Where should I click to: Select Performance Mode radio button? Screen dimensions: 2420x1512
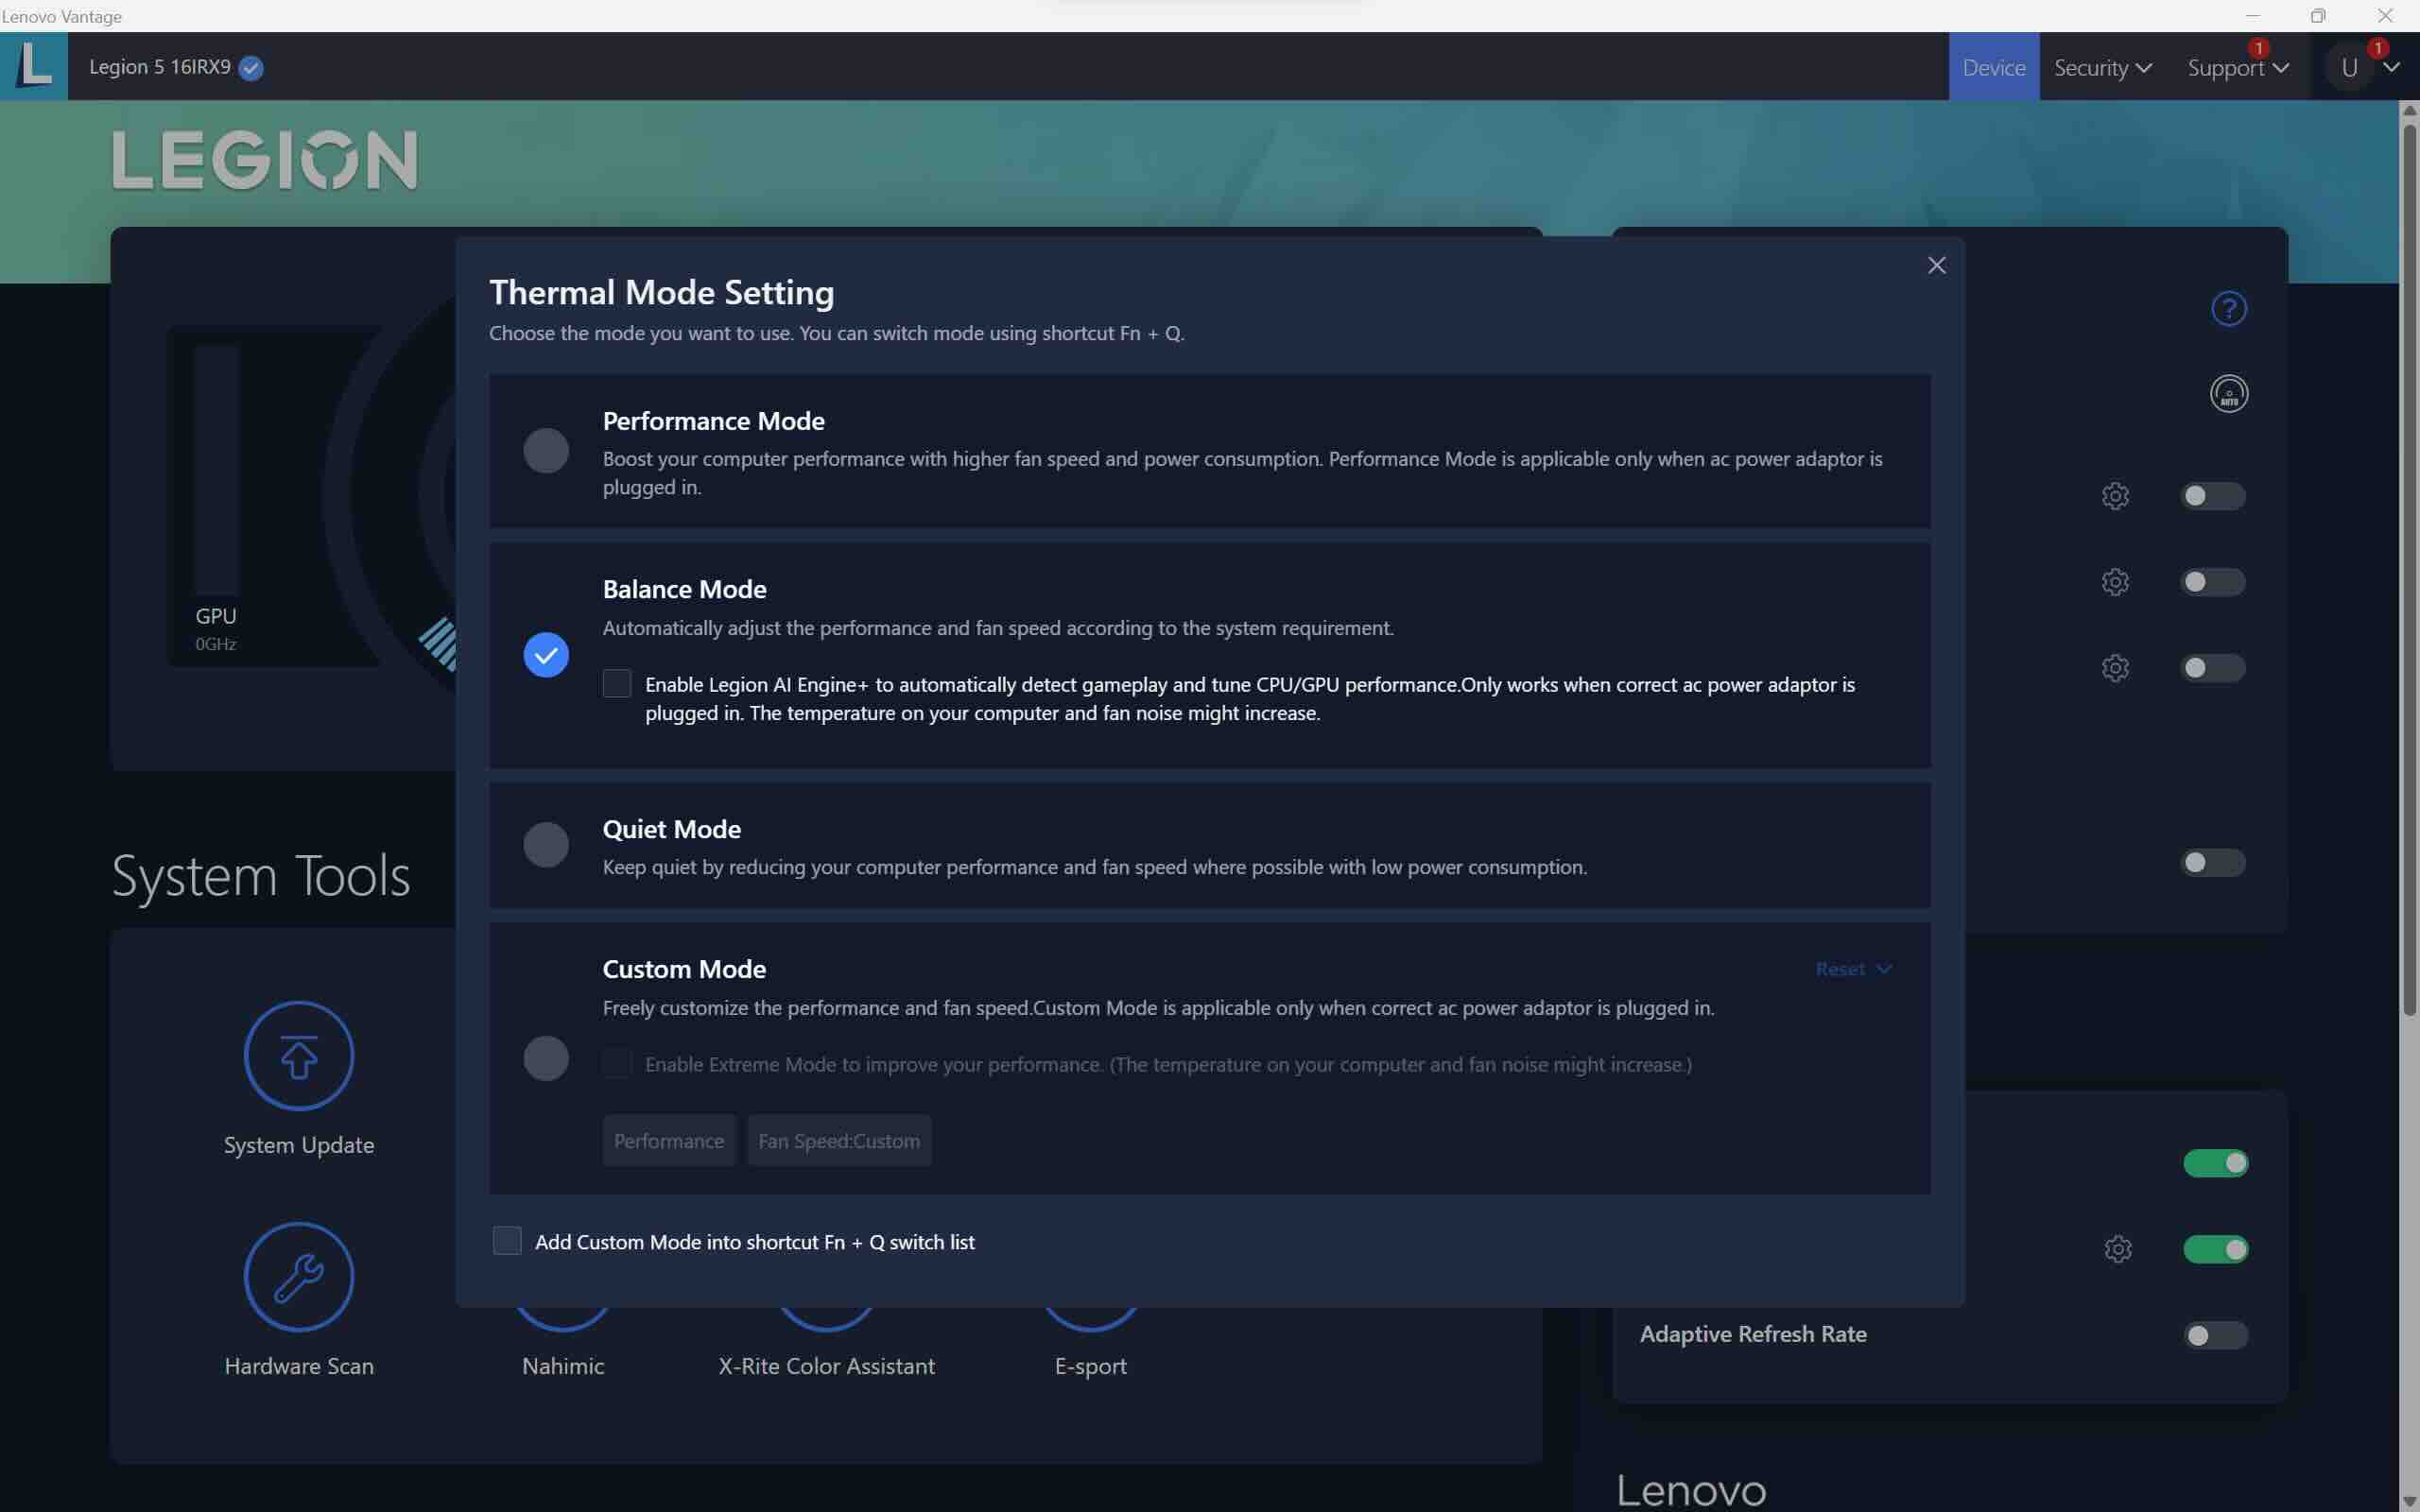pos(546,451)
